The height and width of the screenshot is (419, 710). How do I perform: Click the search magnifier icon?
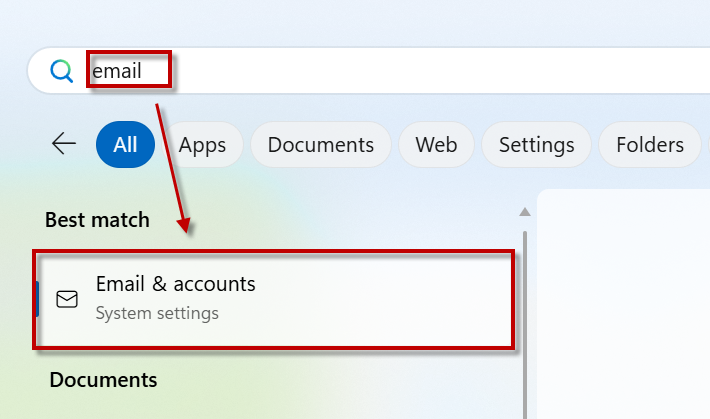click(x=62, y=71)
